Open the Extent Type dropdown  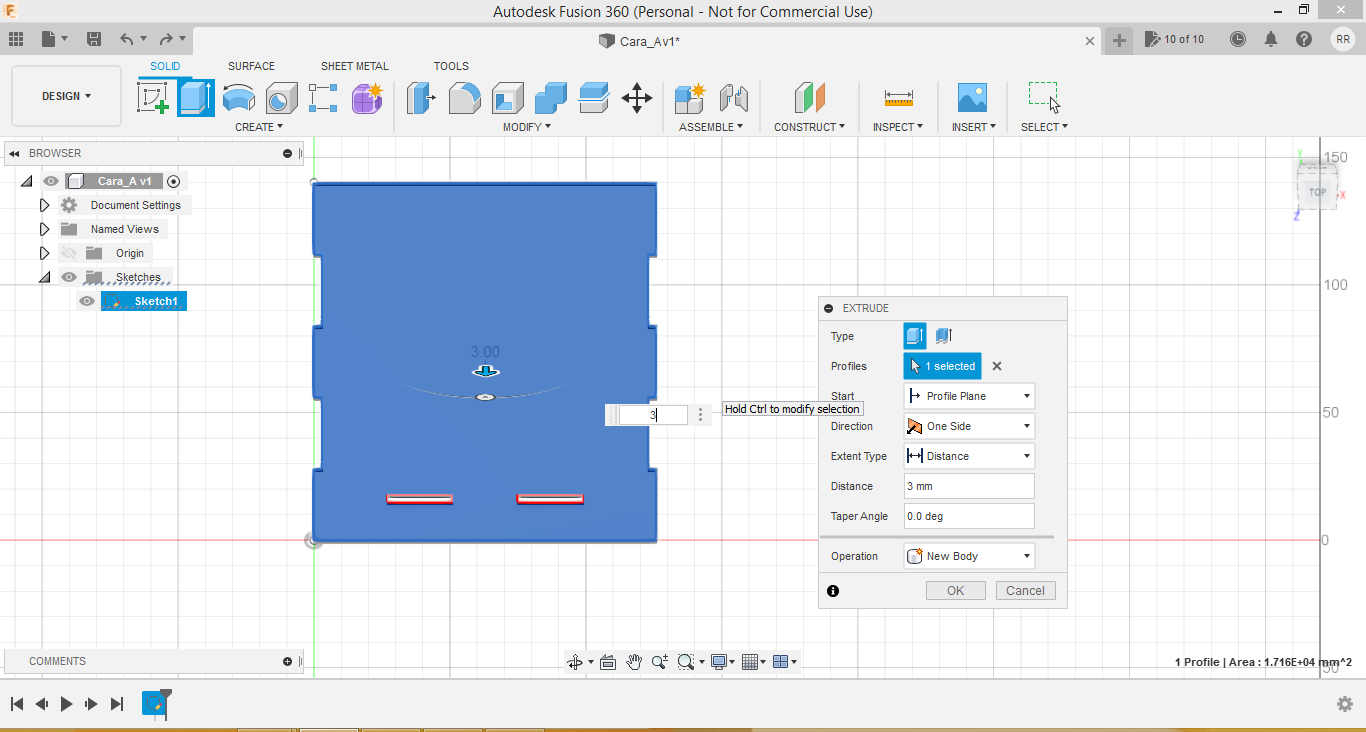tap(969, 456)
